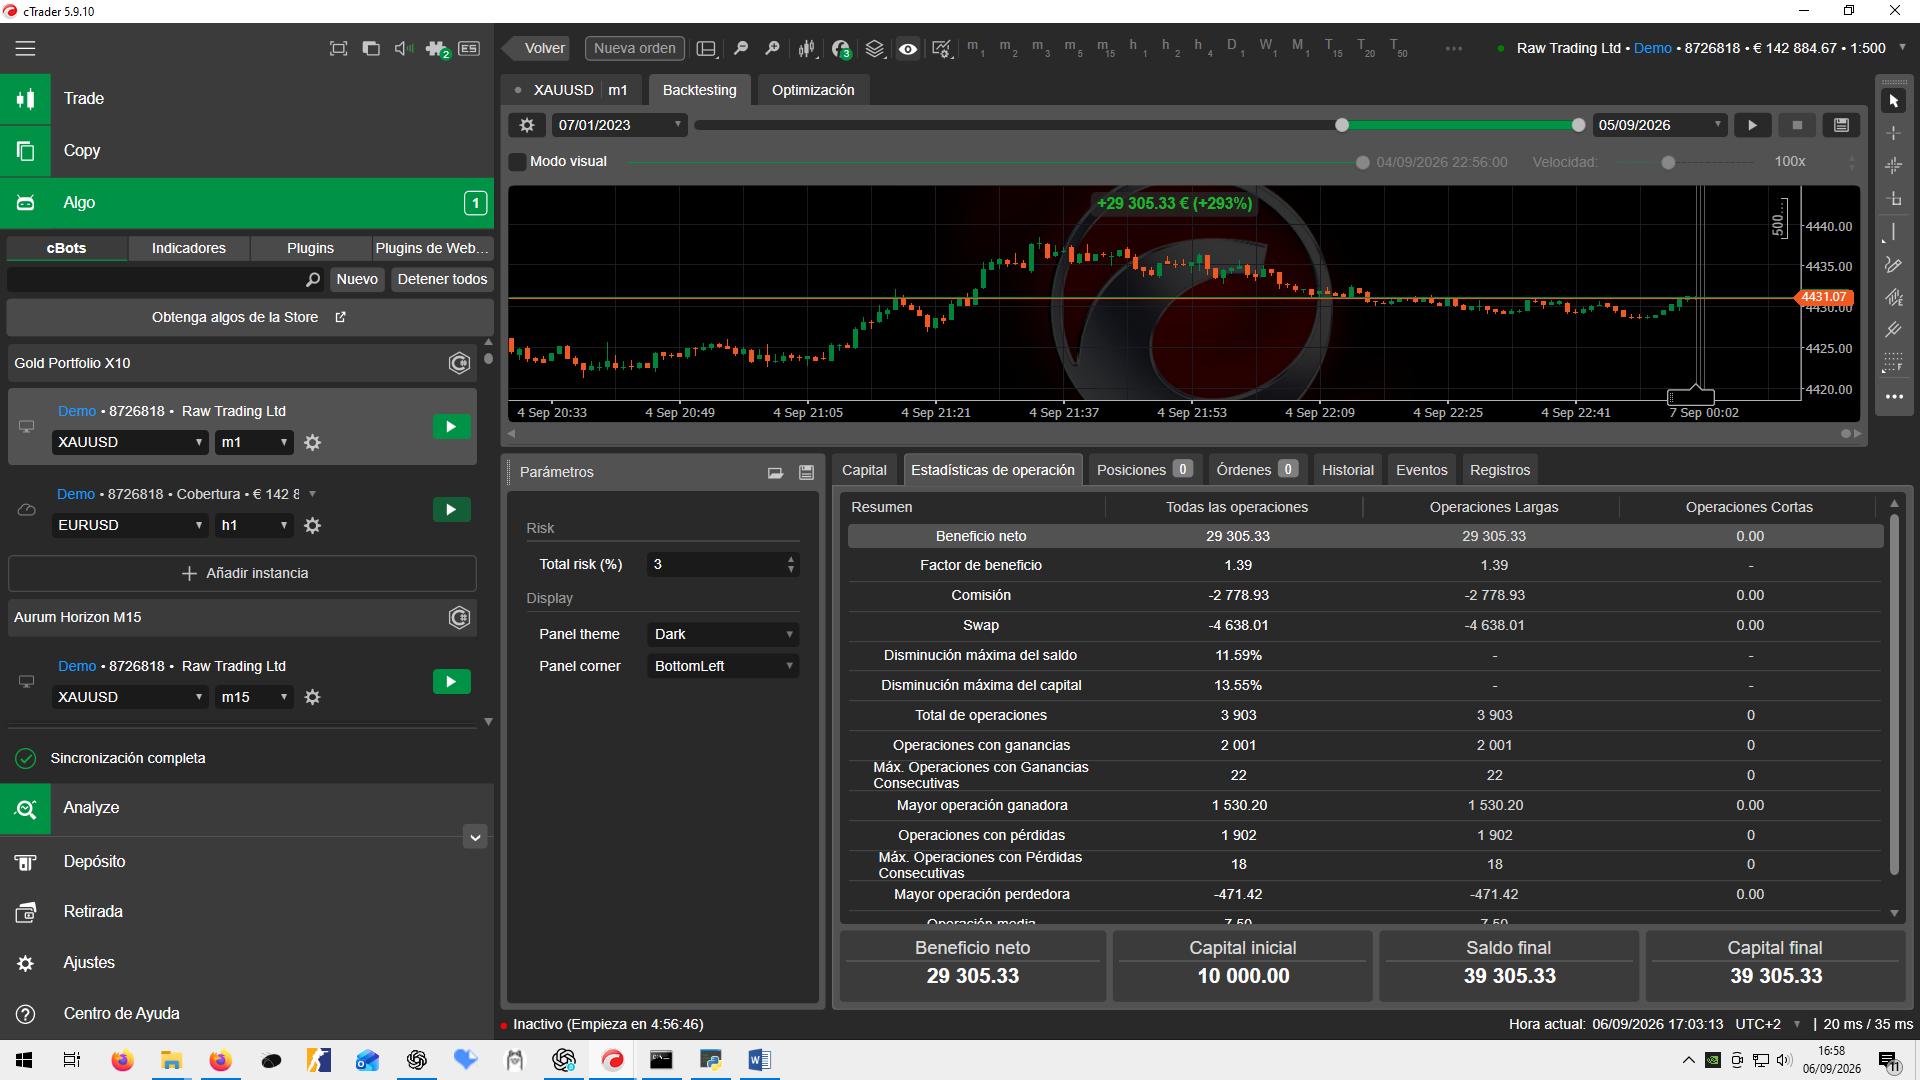Toggle the chart objects visibility eye
1920x1080 pixels.
click(907, 48)
